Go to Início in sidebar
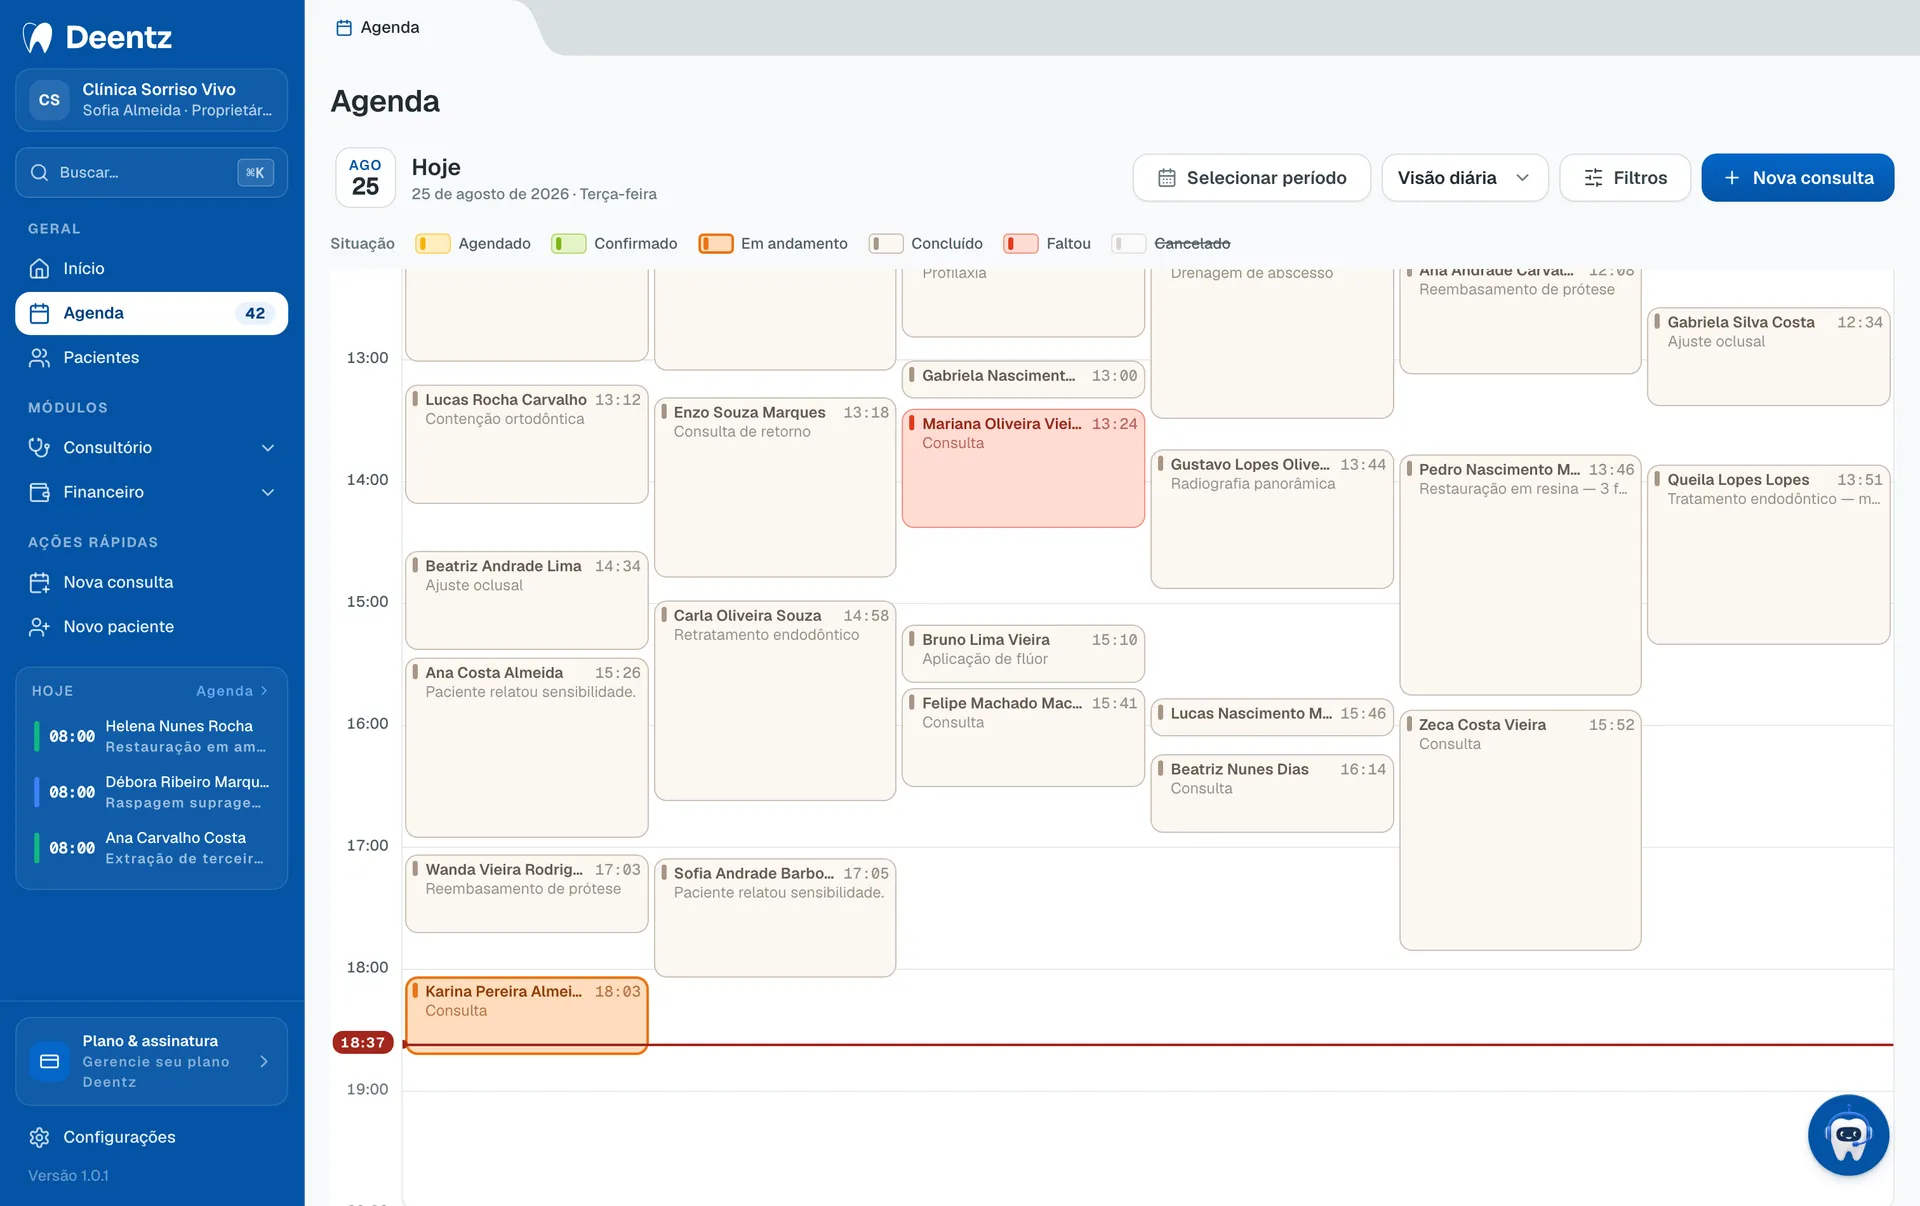This screenshot has height=1206, width=1920. coord(152,268)
